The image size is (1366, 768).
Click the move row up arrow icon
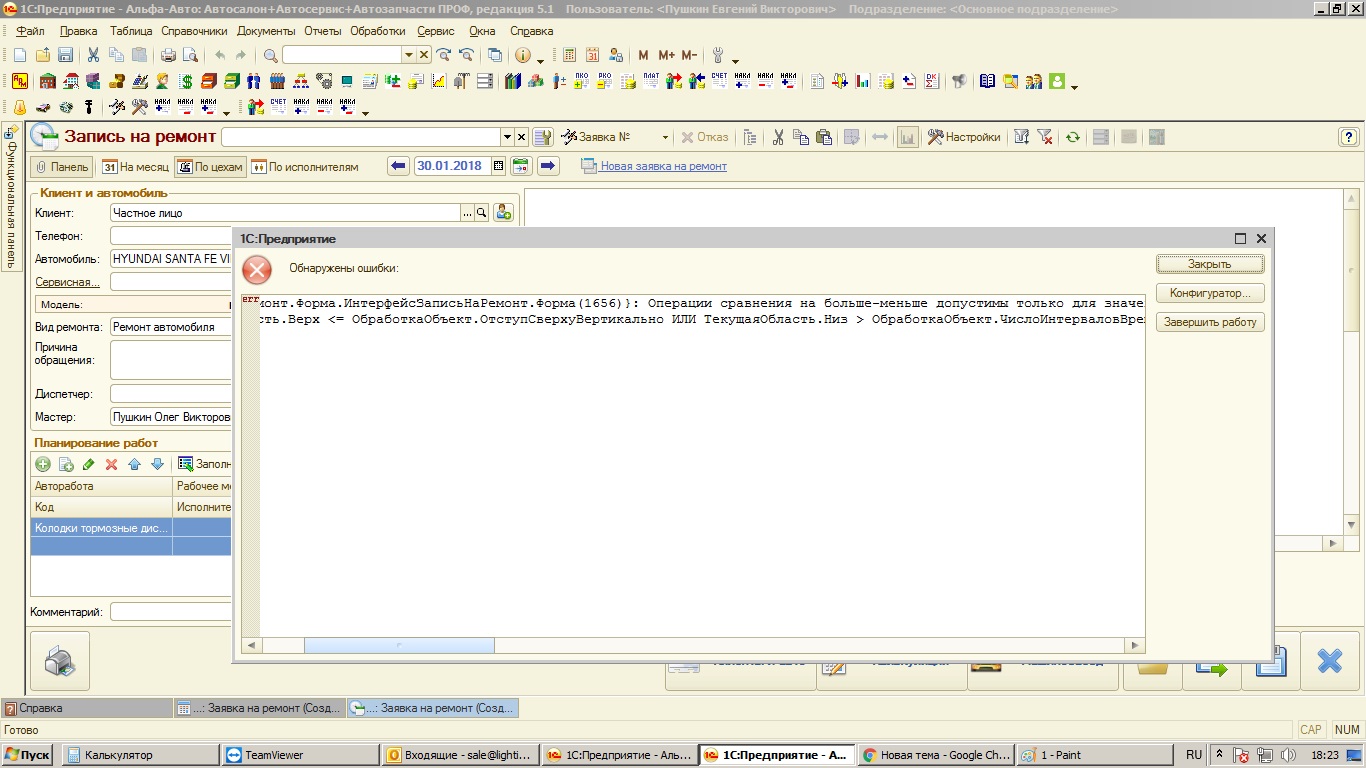click(134, 464)
